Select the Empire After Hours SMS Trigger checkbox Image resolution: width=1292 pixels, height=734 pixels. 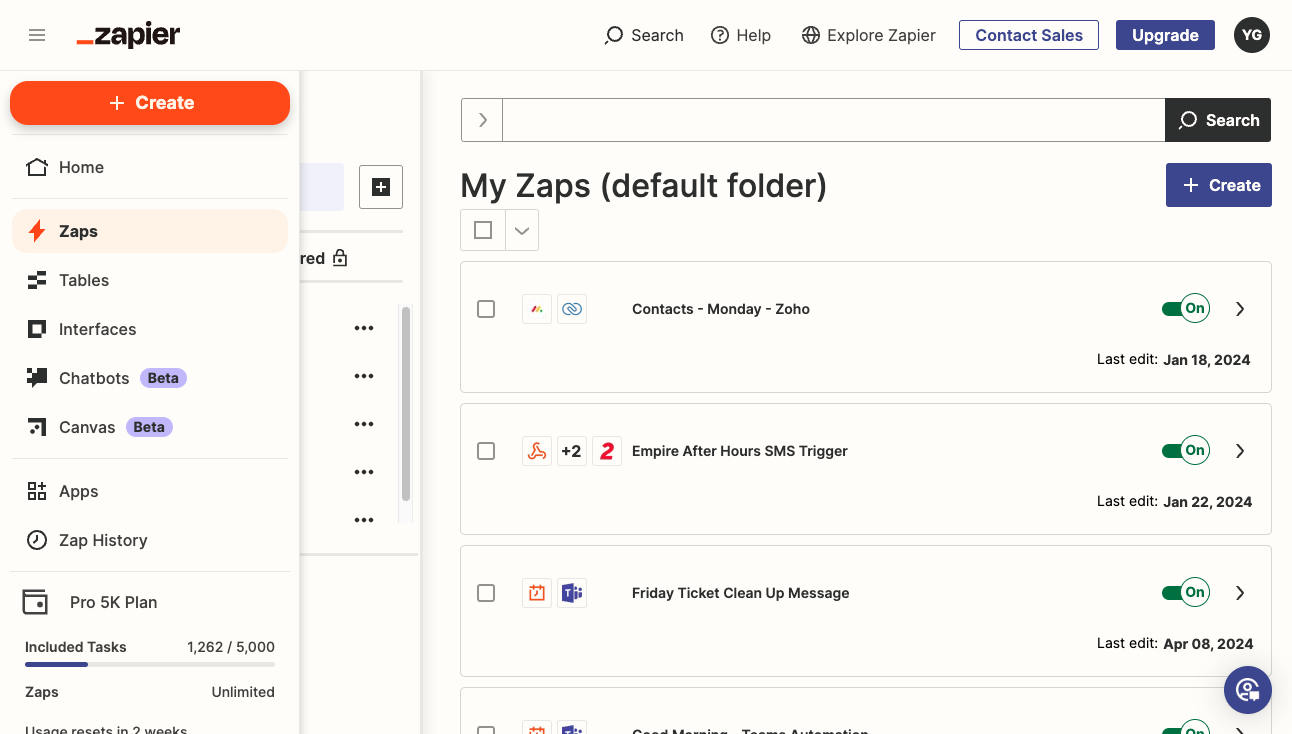pos(486,451)
